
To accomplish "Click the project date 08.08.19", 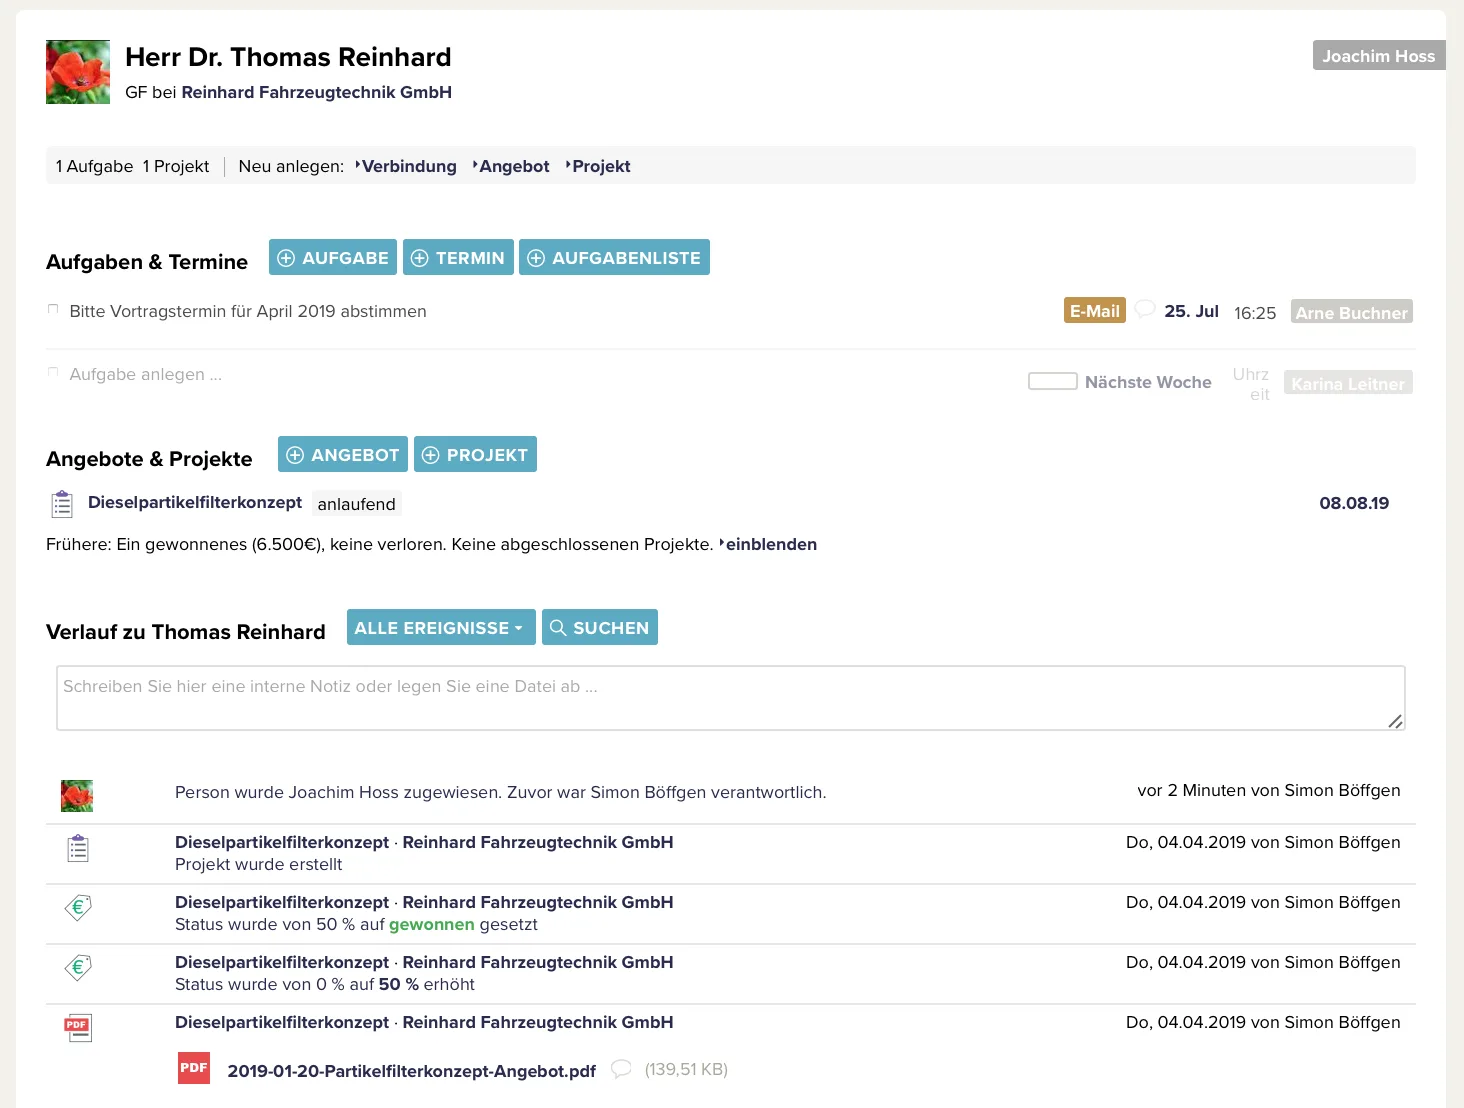I will [1354, 503].
